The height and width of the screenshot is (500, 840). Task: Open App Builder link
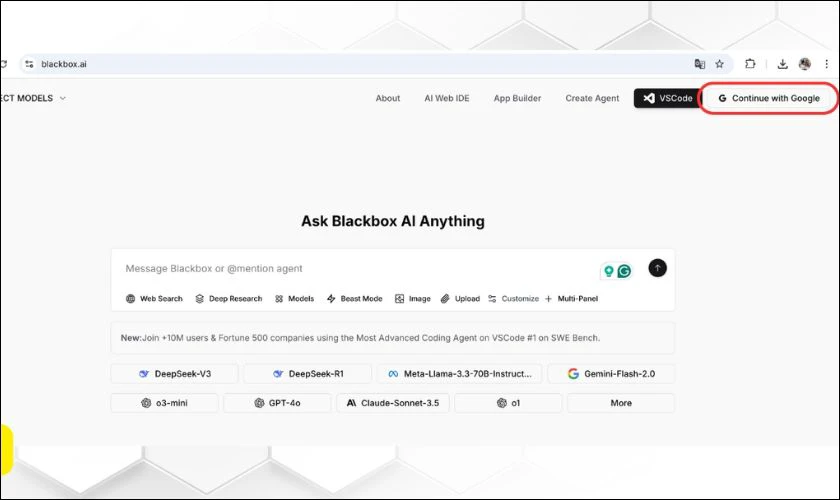[518, 98]
